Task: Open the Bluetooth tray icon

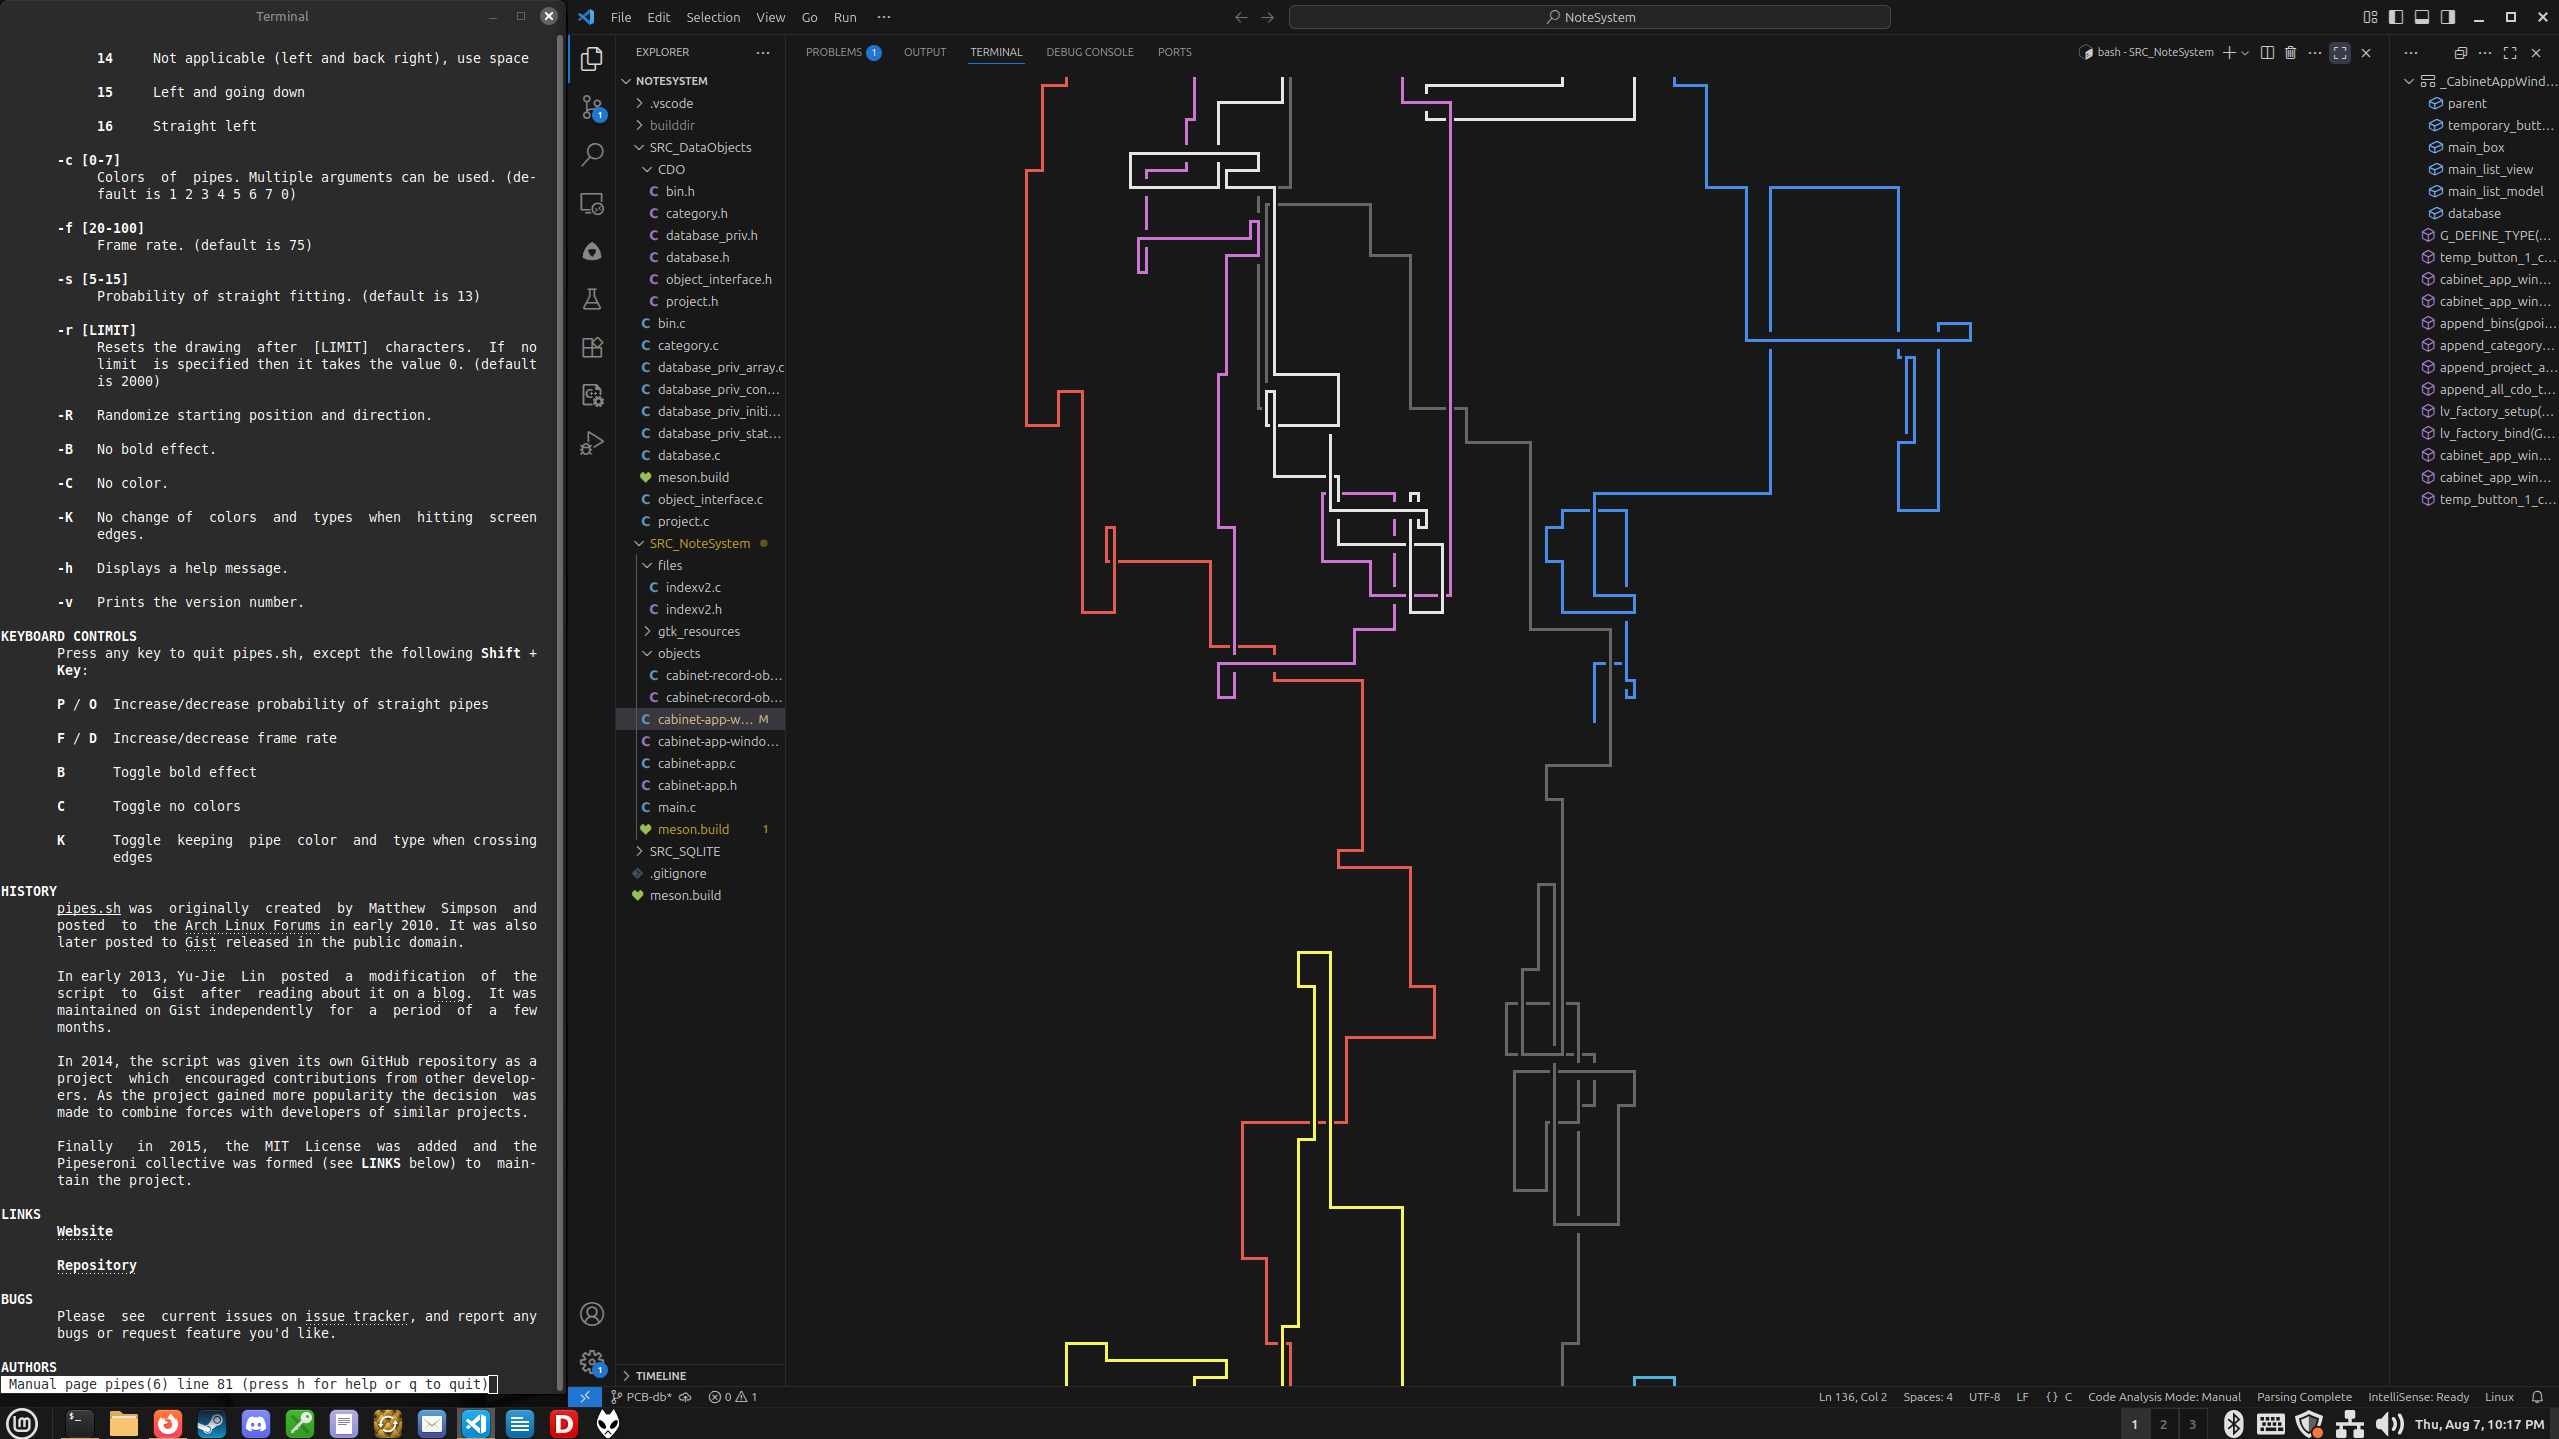Action: click(x=2233, y=1423)
